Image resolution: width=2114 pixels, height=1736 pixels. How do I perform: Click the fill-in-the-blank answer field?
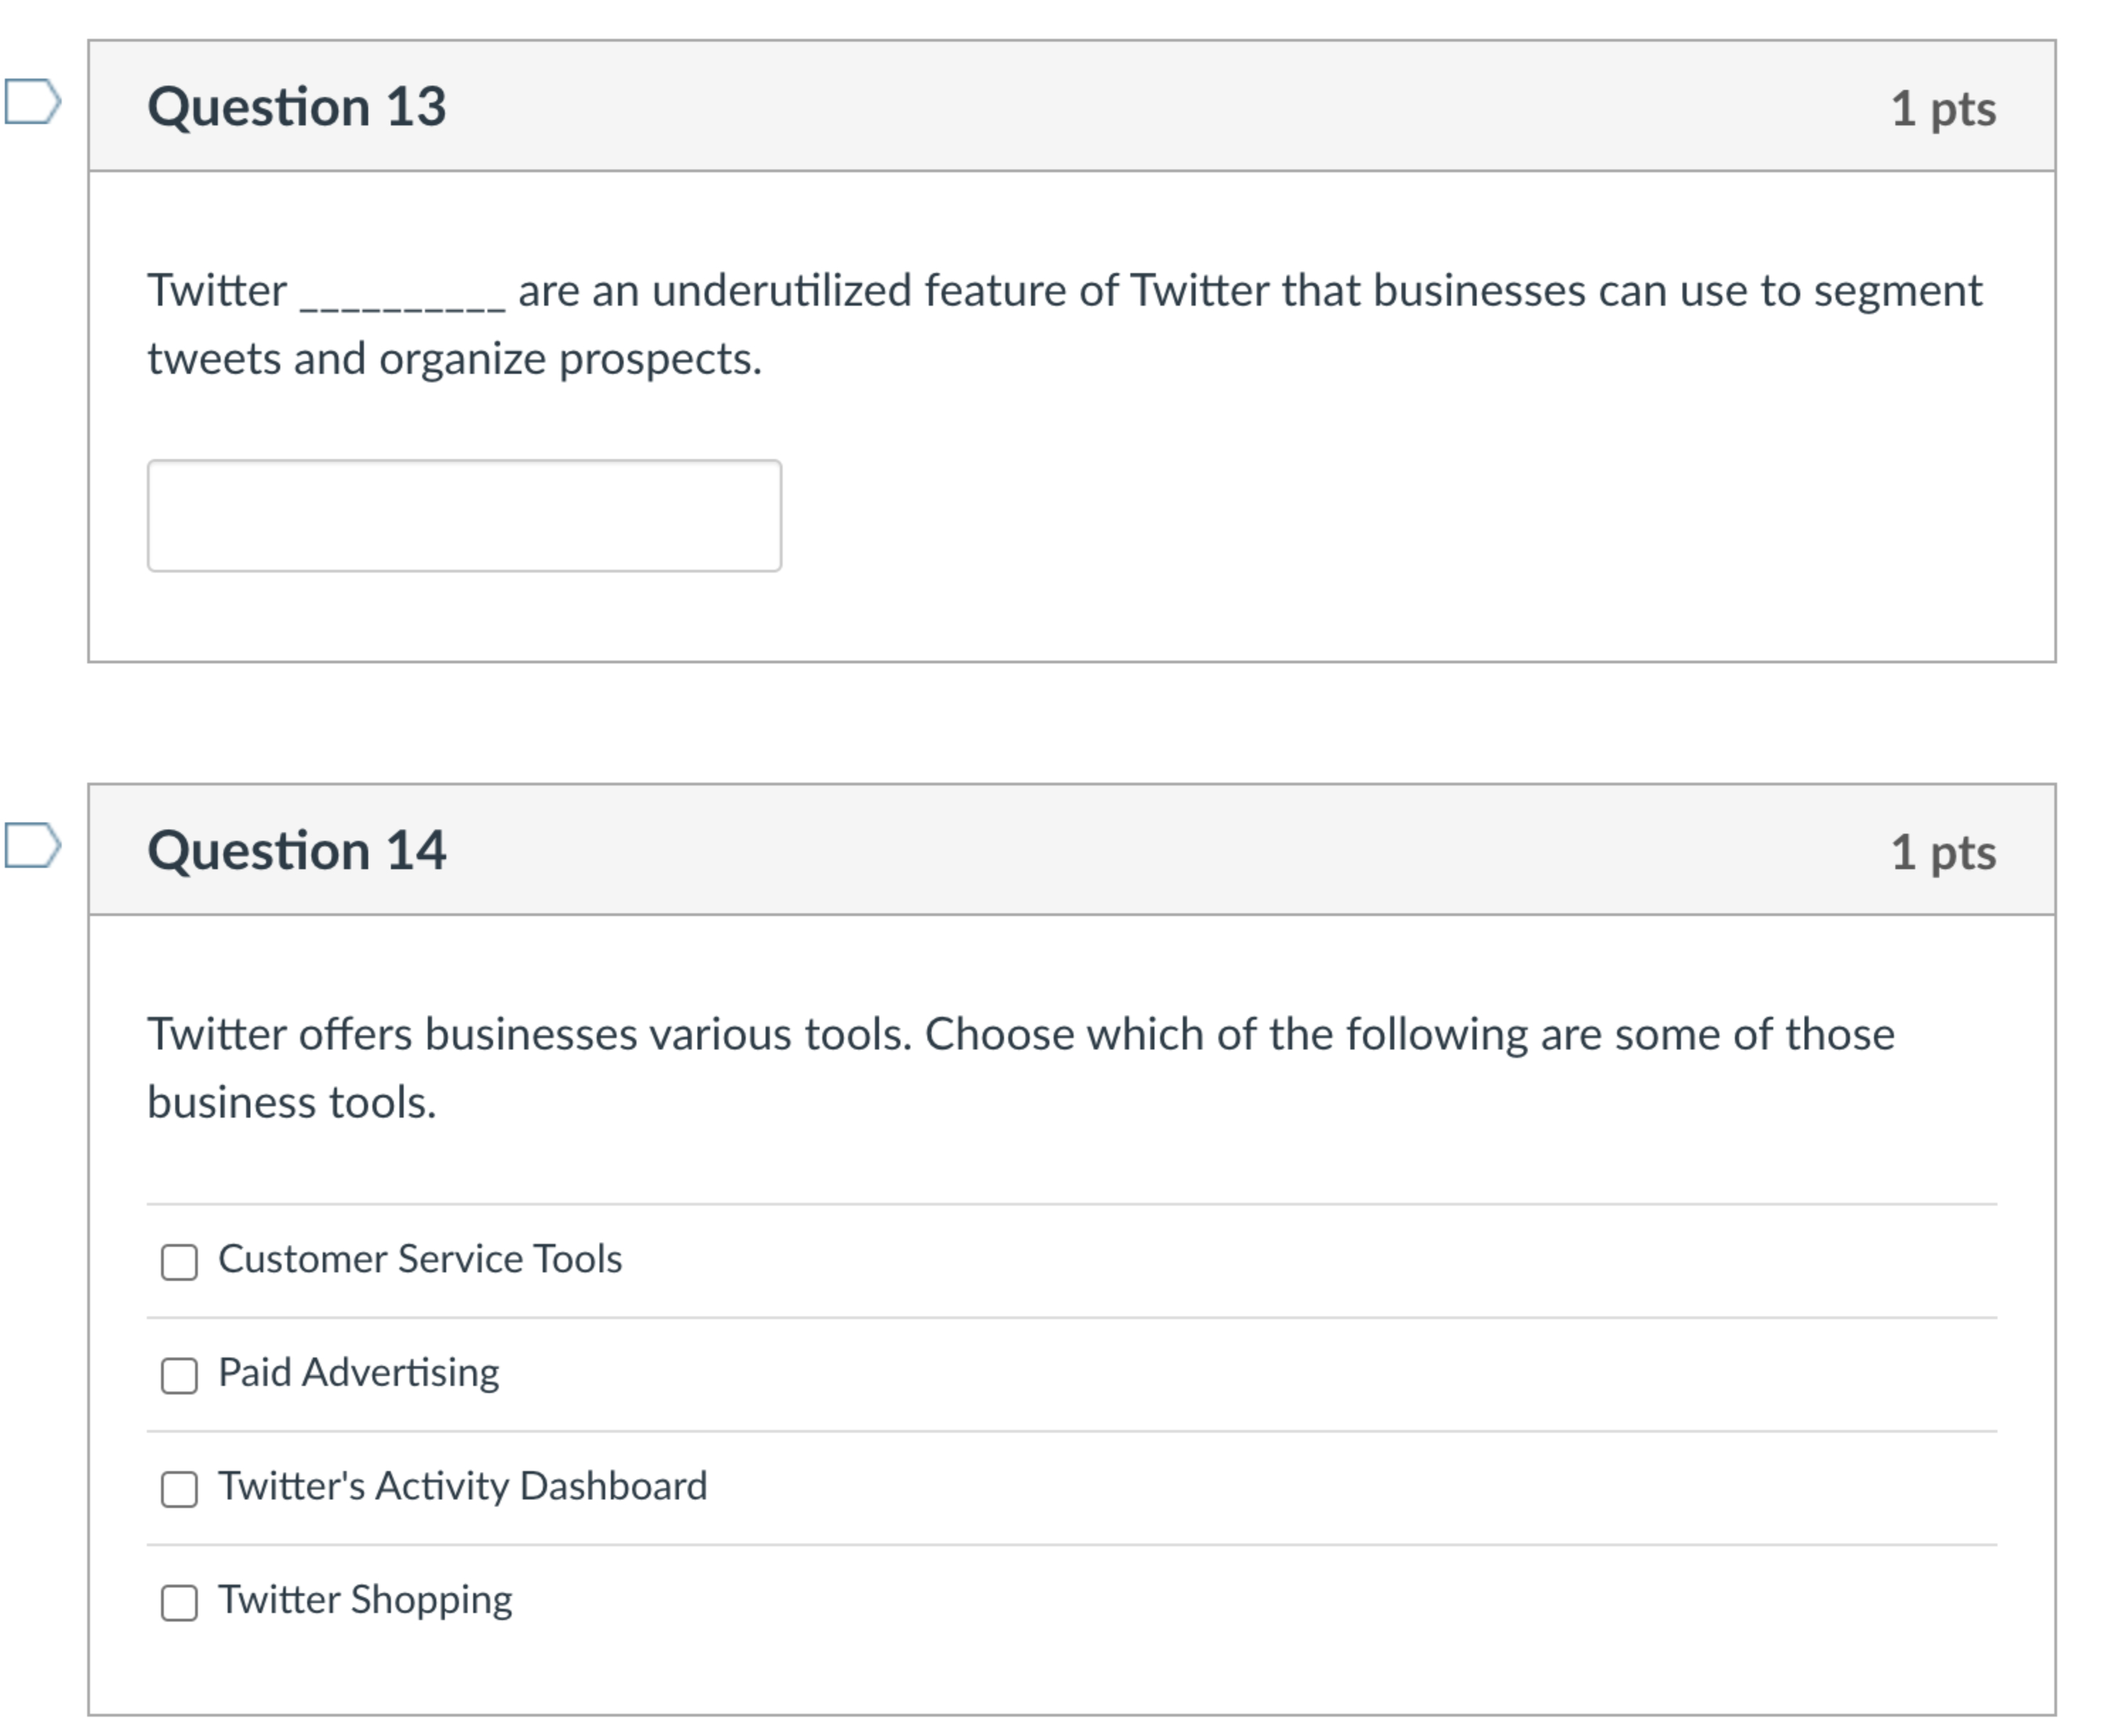point(463,516)
